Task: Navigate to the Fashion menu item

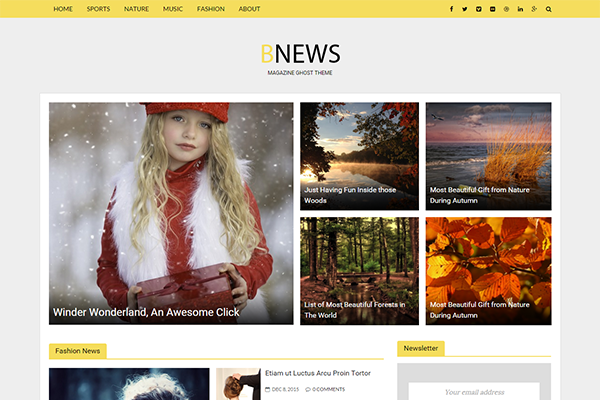Action: pyautogui.click(x=210, y=9)
